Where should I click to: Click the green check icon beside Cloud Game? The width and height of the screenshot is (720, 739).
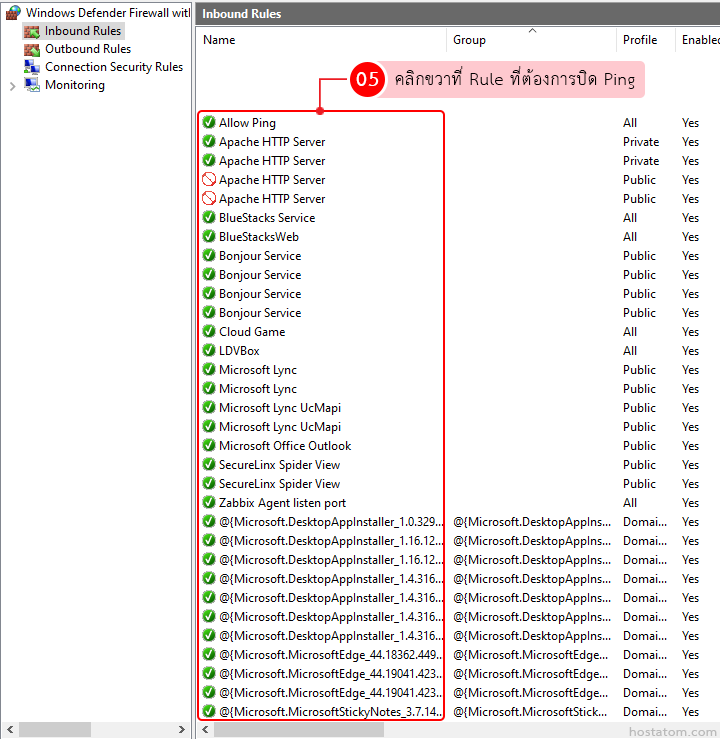[x=209, y=332]
